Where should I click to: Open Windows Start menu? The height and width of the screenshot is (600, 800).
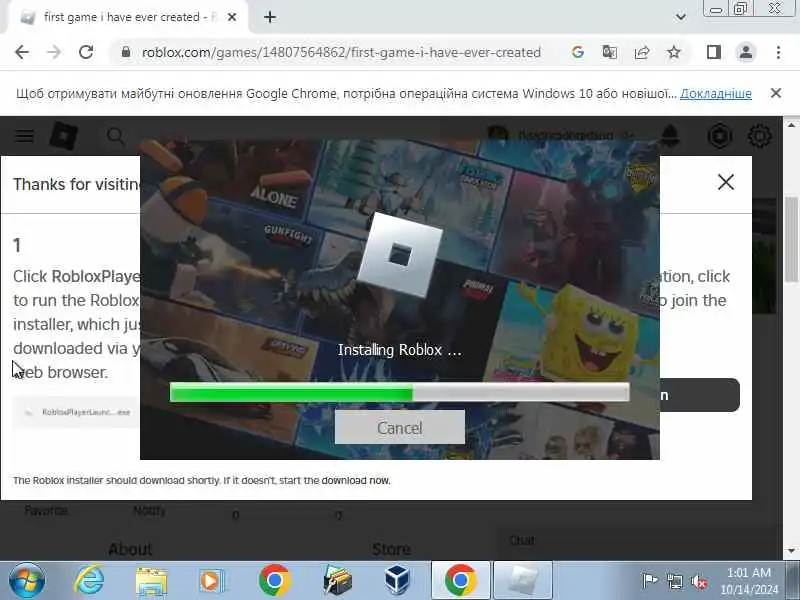point(27,581)
